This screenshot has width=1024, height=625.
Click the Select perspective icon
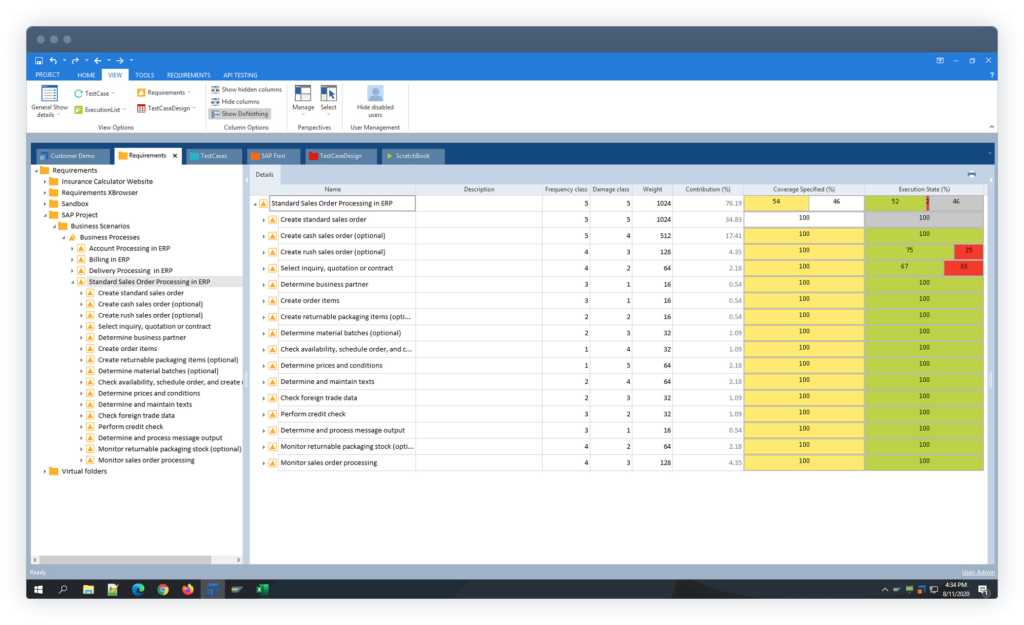[x=328, y=95]
